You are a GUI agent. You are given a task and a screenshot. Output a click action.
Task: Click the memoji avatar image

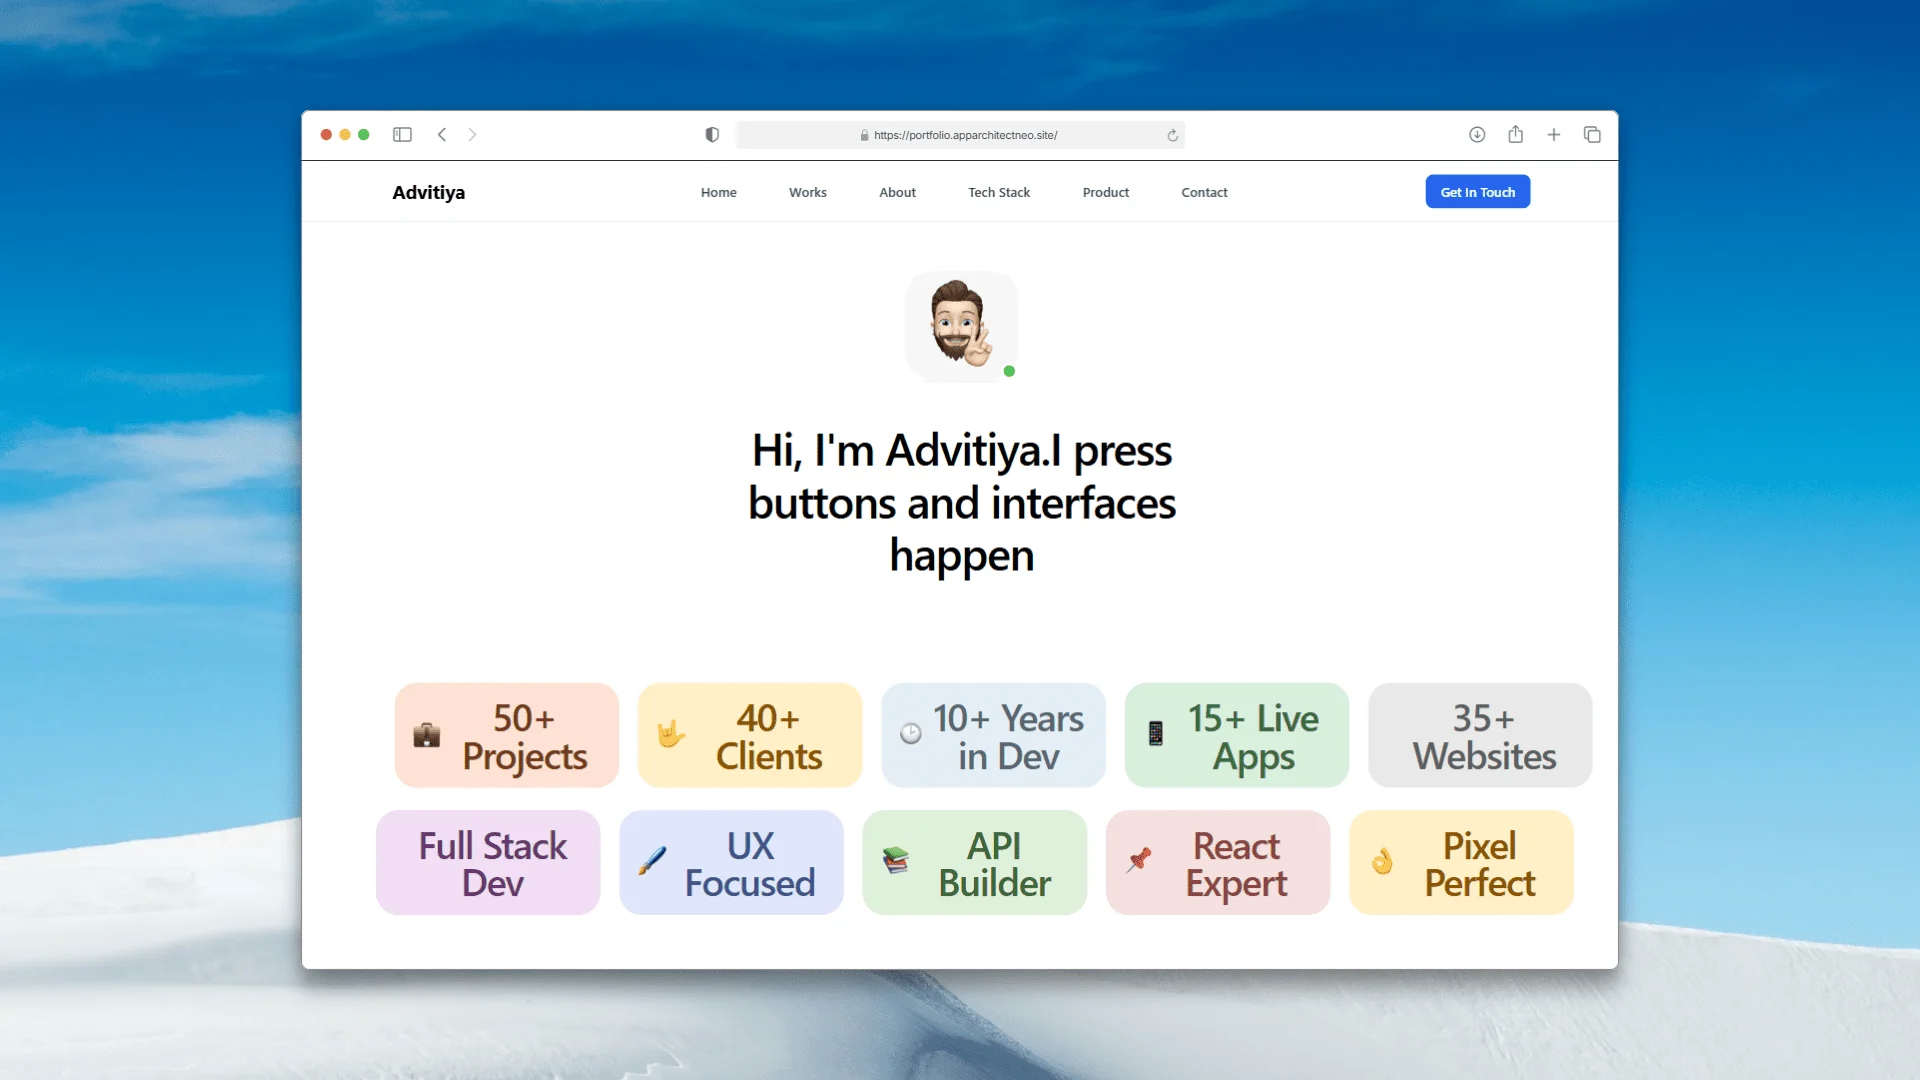click(960, 326)
